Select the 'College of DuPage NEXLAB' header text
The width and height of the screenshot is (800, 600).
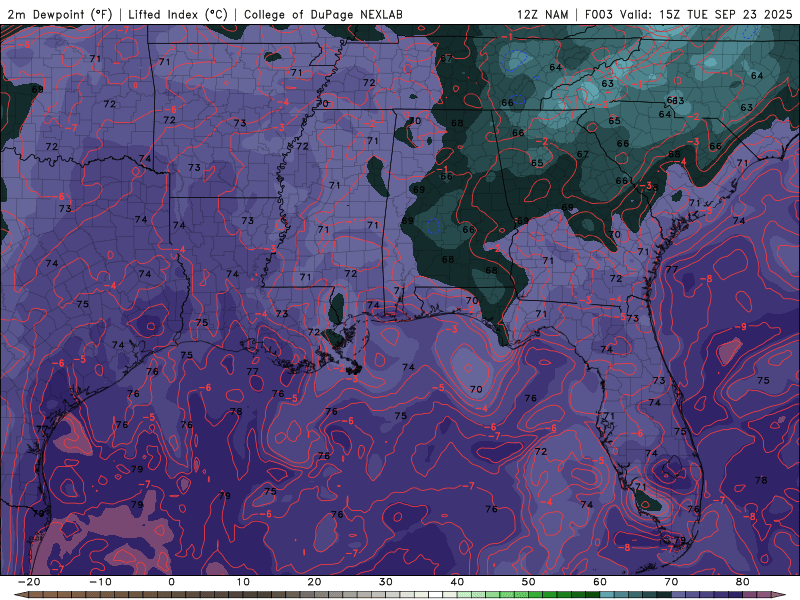point(323,14)
